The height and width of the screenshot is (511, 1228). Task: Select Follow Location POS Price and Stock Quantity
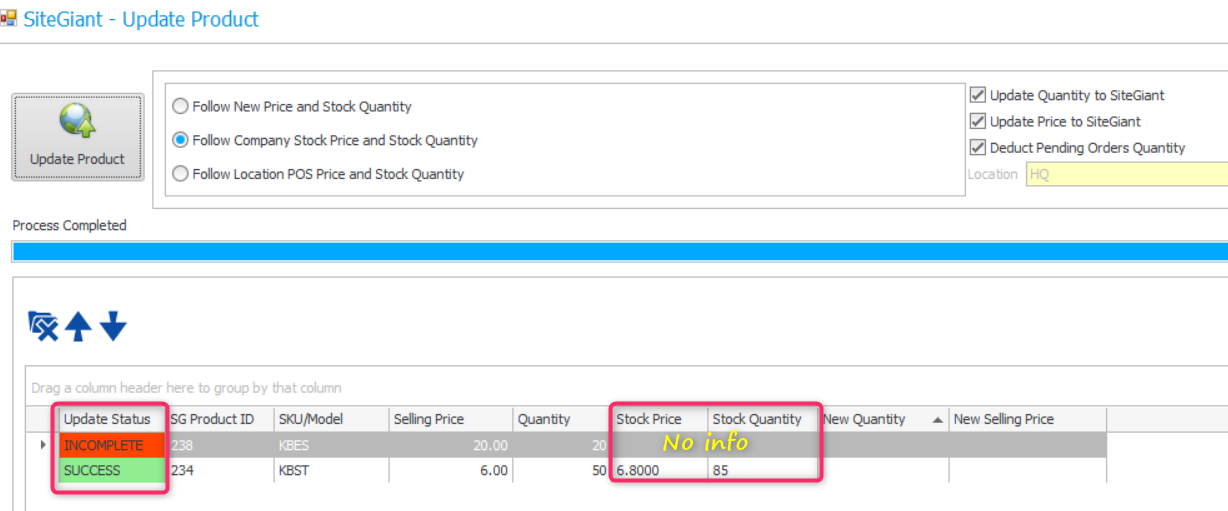click(x=318, y=174)
